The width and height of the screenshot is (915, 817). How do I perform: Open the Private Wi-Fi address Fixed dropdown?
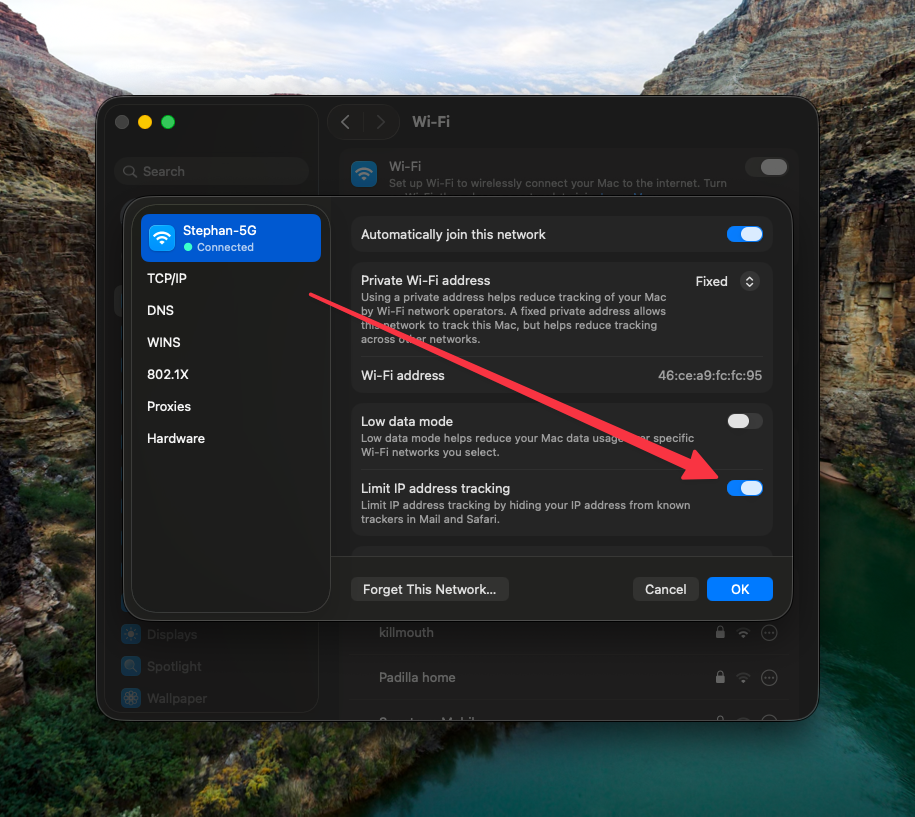click(x=748, y=282)
